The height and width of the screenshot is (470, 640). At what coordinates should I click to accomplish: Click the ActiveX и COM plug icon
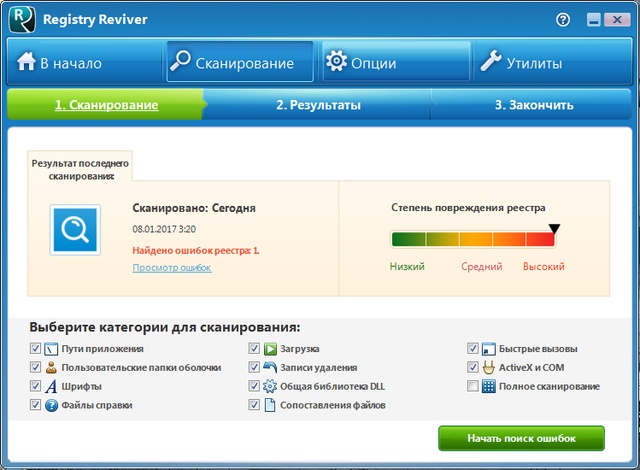(x=489, y=367)
